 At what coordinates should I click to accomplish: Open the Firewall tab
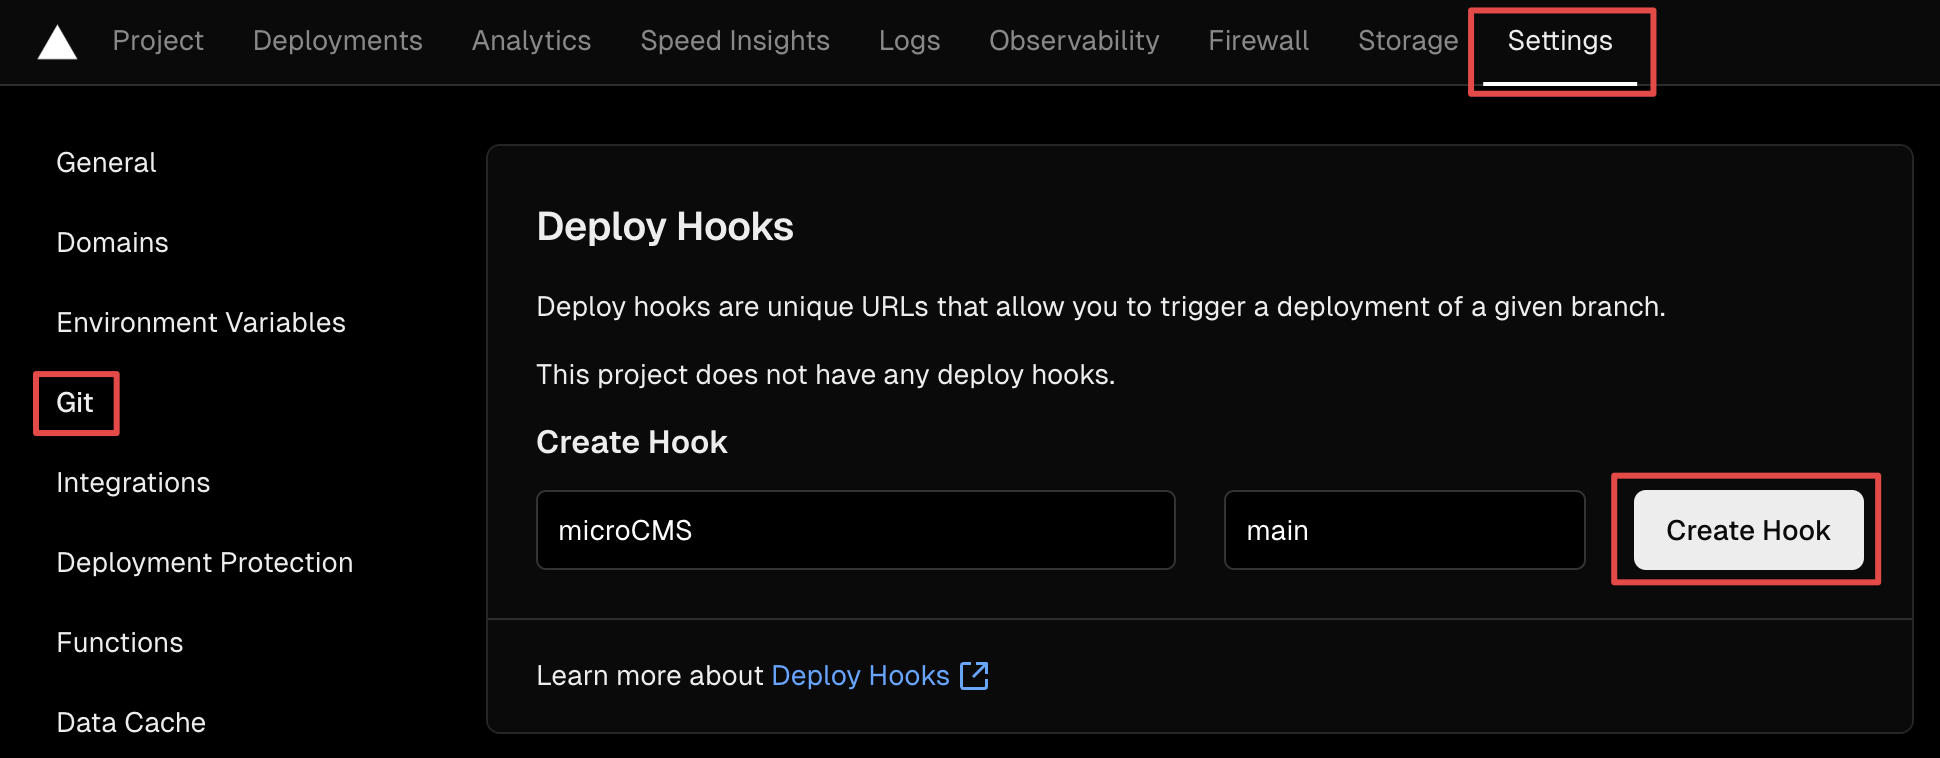point(1258,41)
